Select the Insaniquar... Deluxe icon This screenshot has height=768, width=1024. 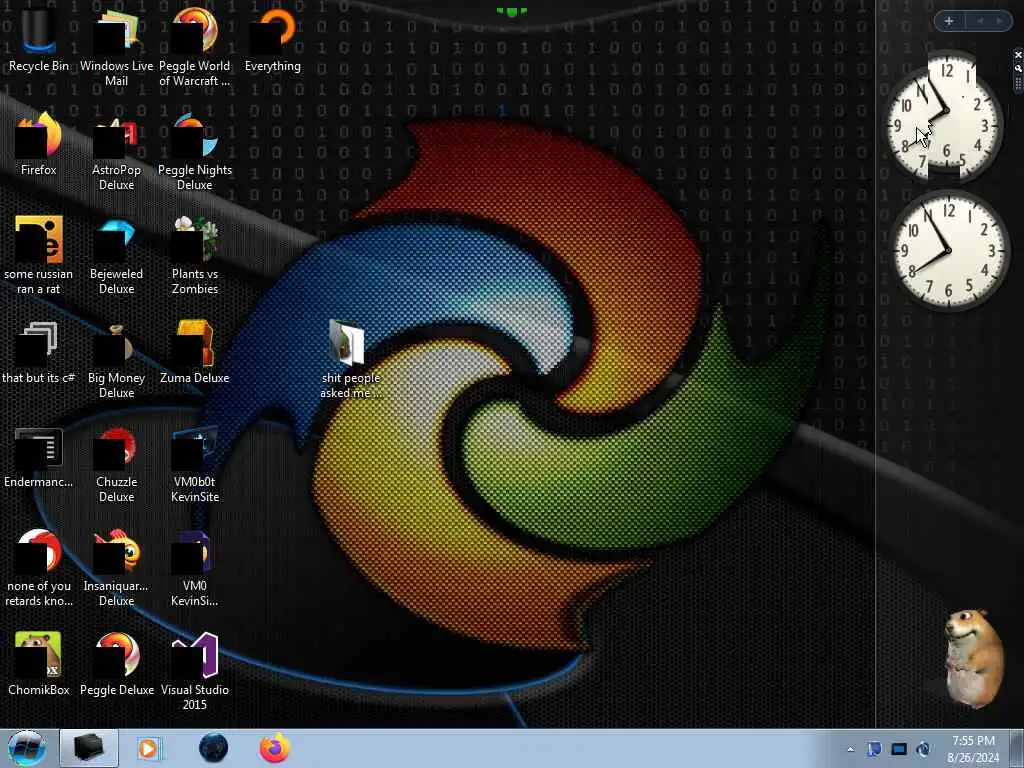point(116,567)
